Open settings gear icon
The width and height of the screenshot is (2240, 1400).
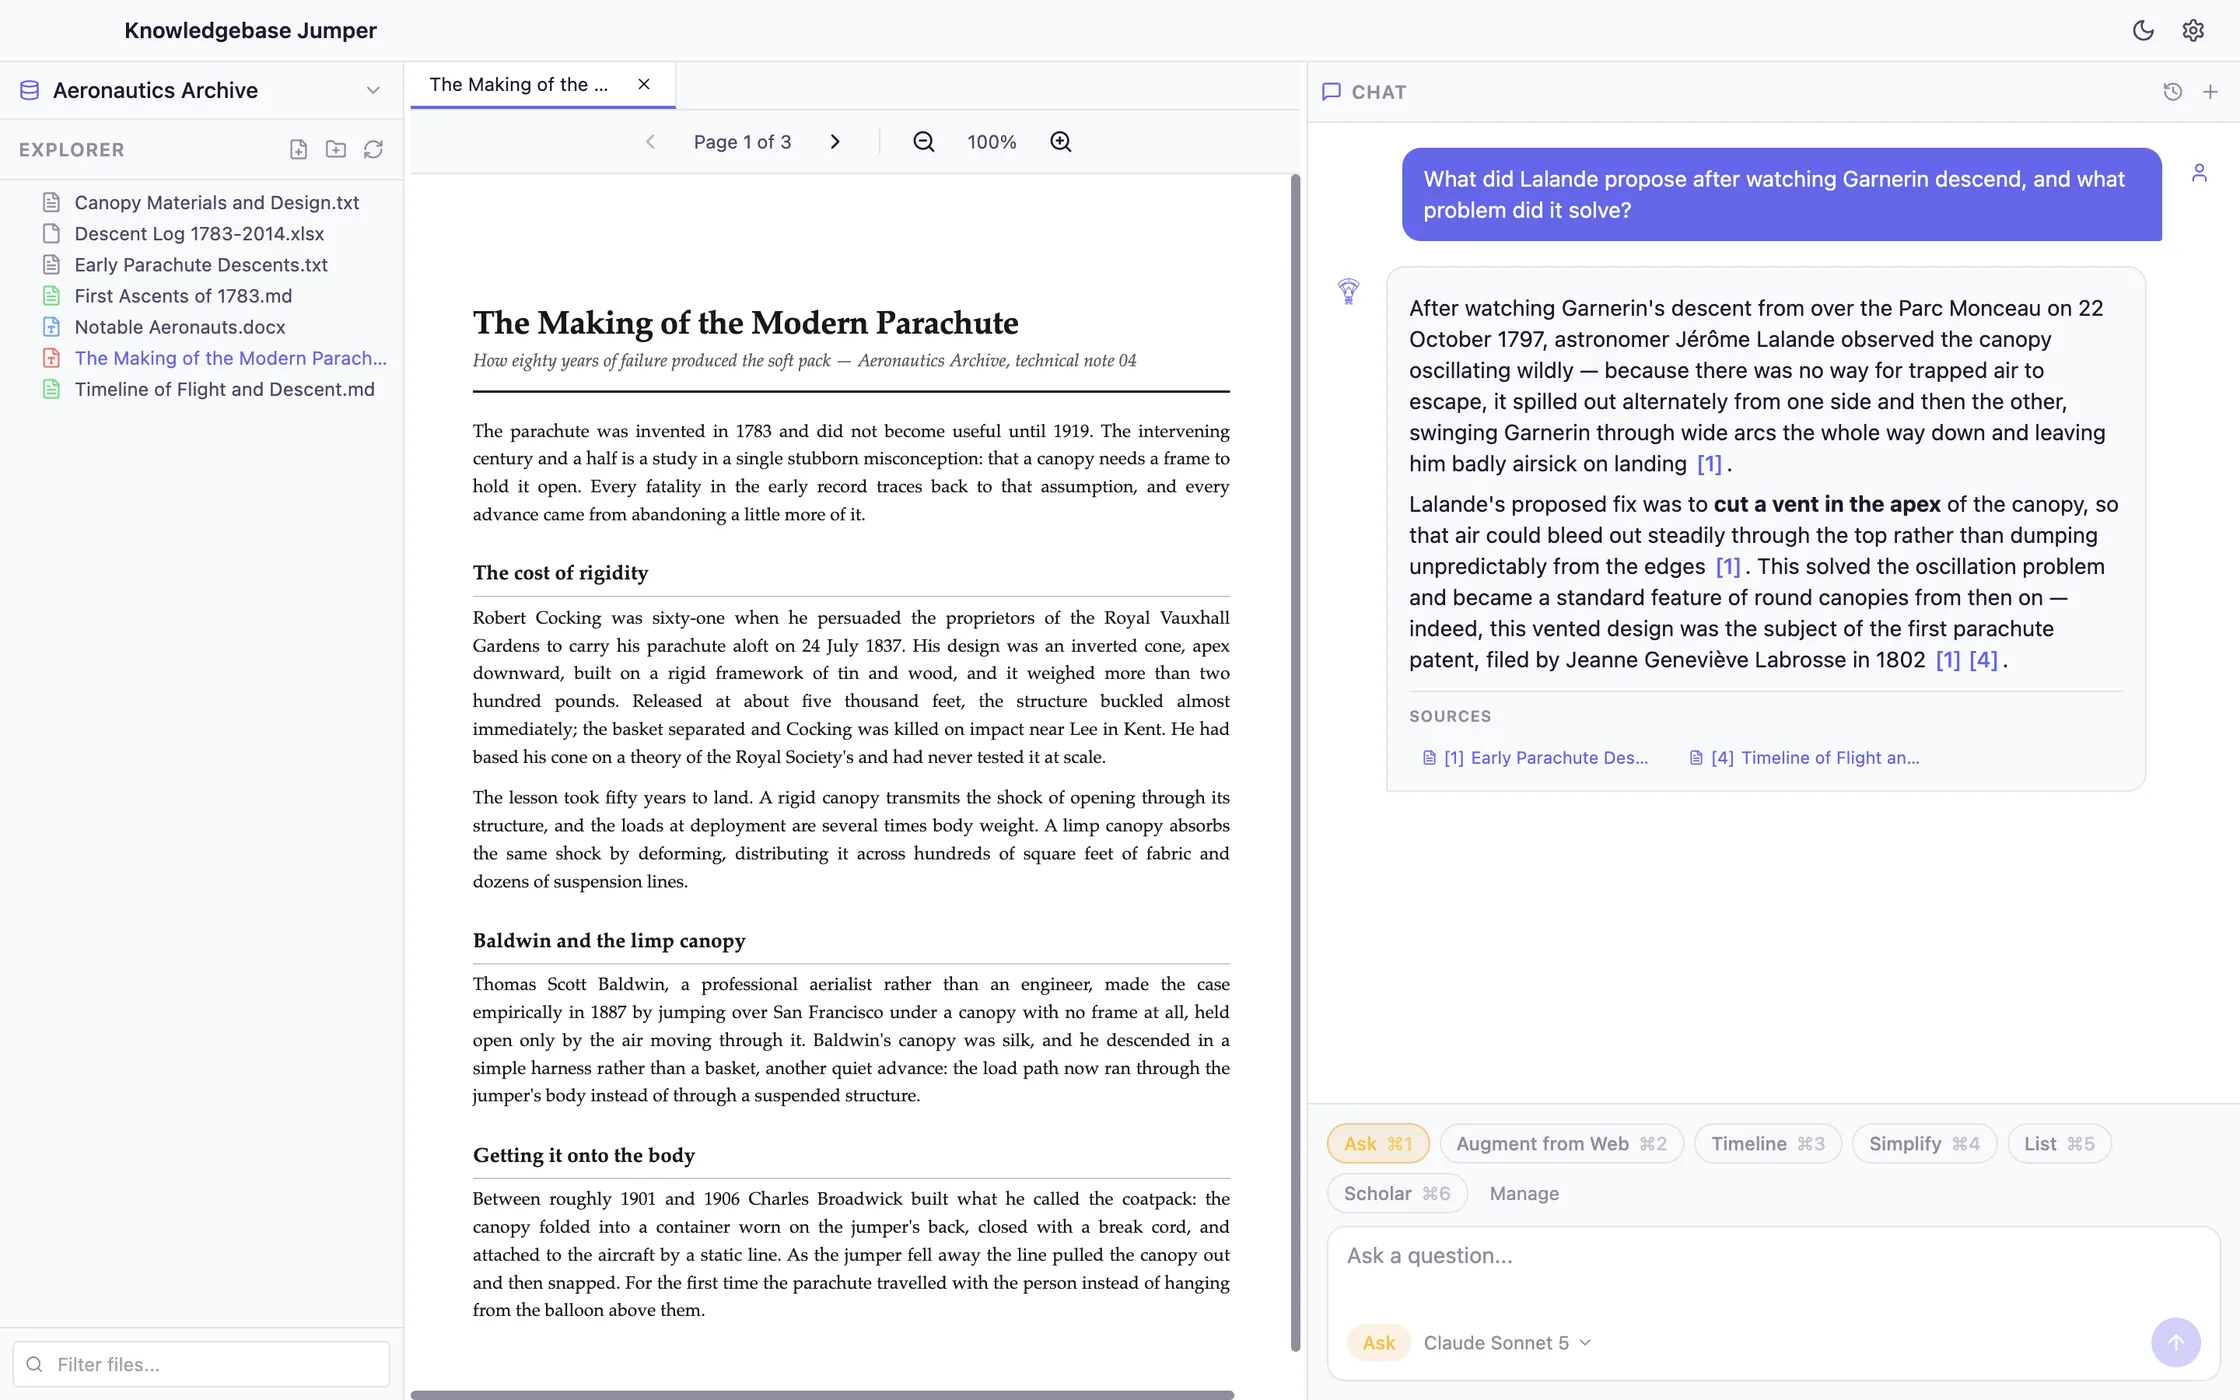click(2193, 30)
